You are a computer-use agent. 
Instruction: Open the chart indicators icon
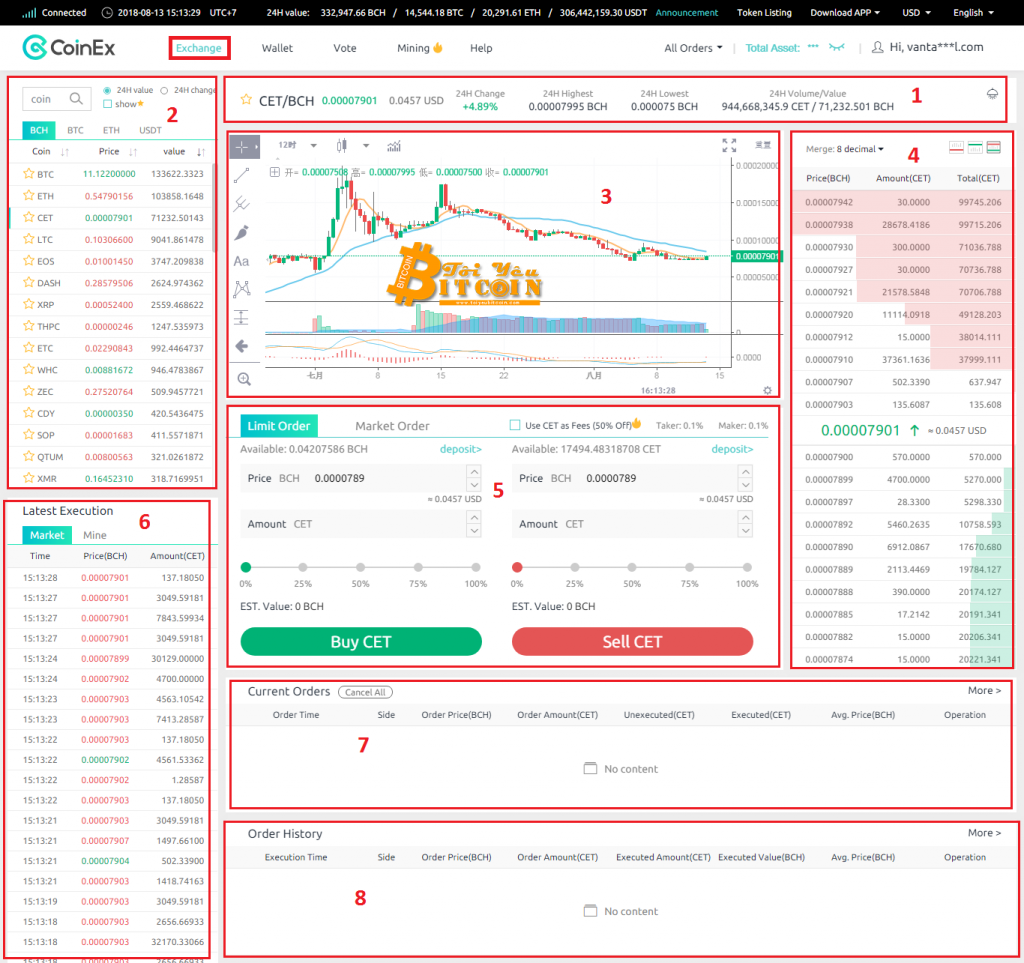(394, 146)
